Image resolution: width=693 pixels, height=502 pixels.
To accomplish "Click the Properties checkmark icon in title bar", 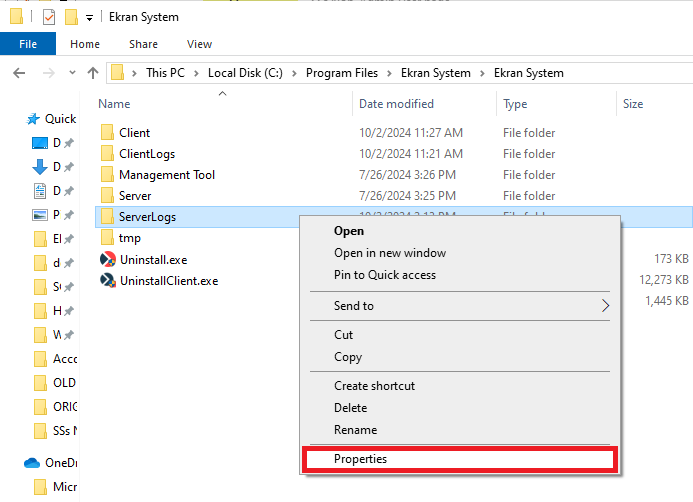I will tap(49, 17).
